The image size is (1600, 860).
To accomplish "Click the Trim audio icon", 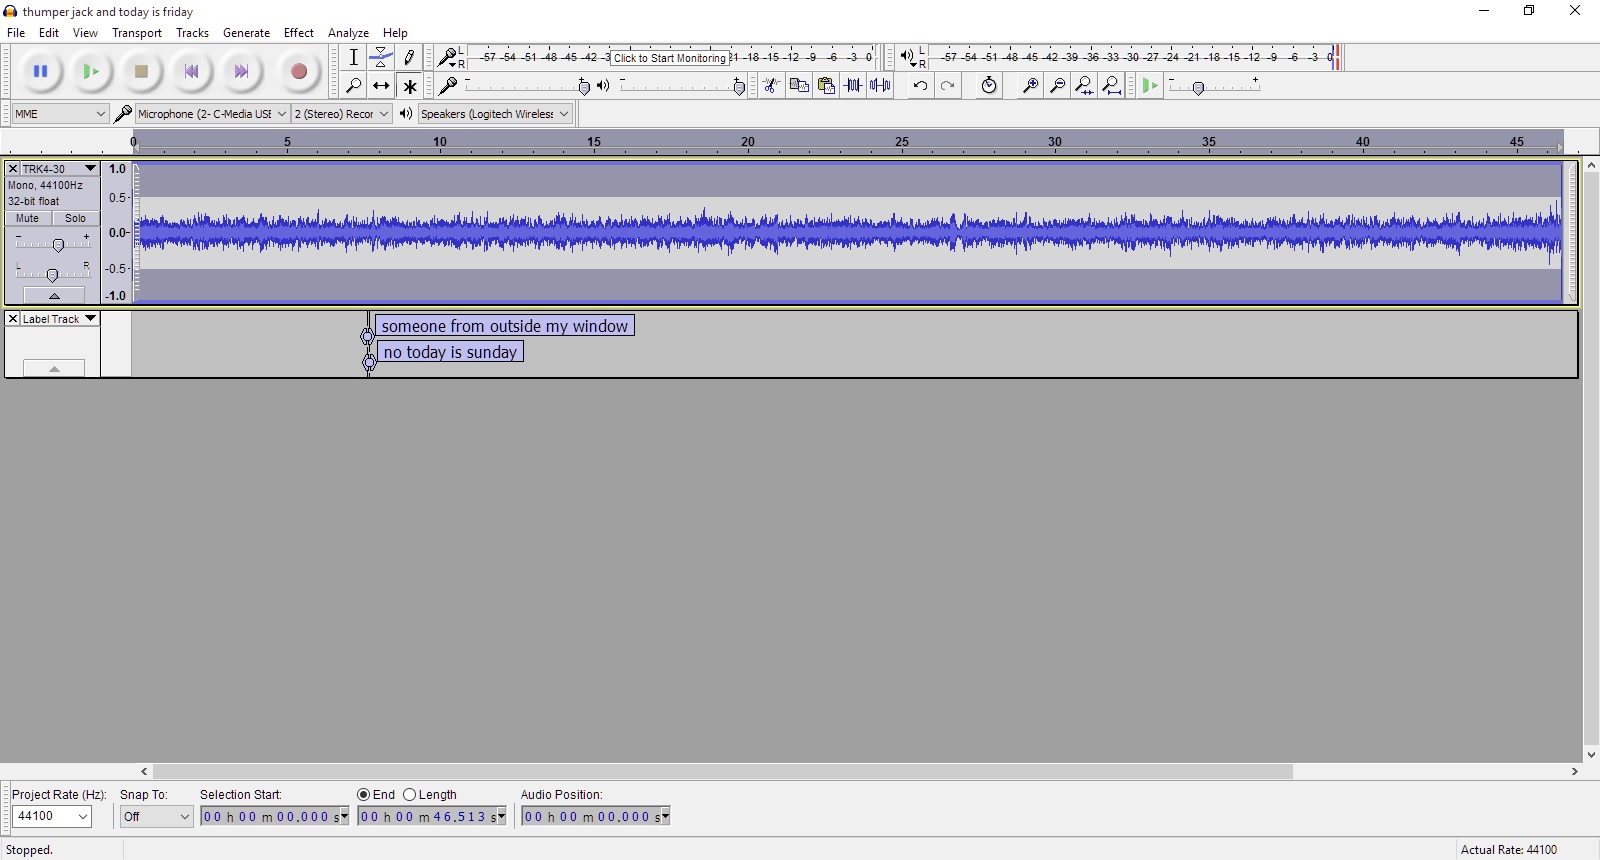I will pyautogui.click(x=853, y=86).
